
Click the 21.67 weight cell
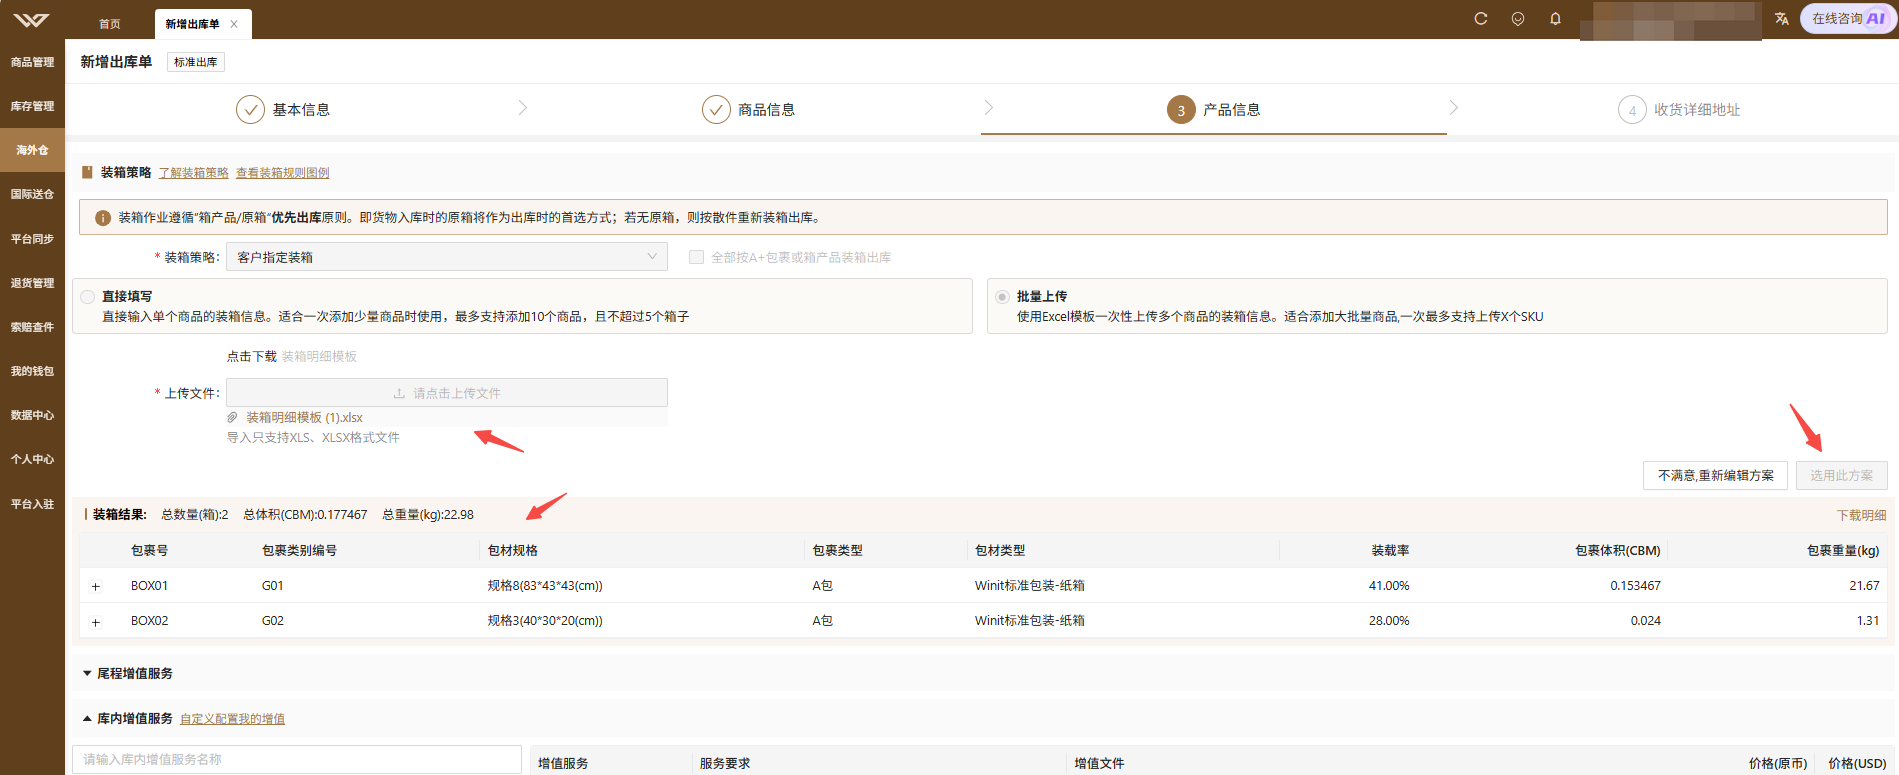(1864, 586)
